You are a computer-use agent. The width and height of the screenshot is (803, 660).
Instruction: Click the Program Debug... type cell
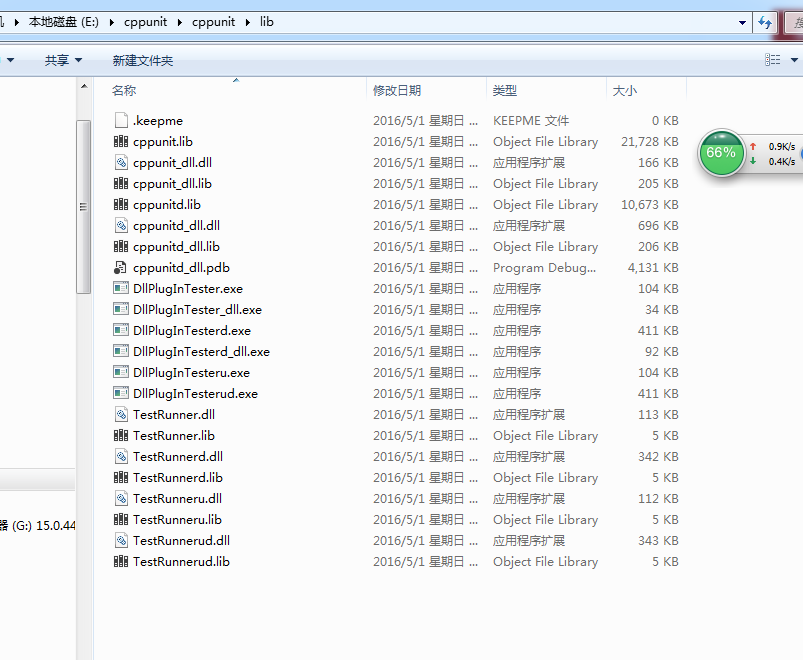[544, 267]
